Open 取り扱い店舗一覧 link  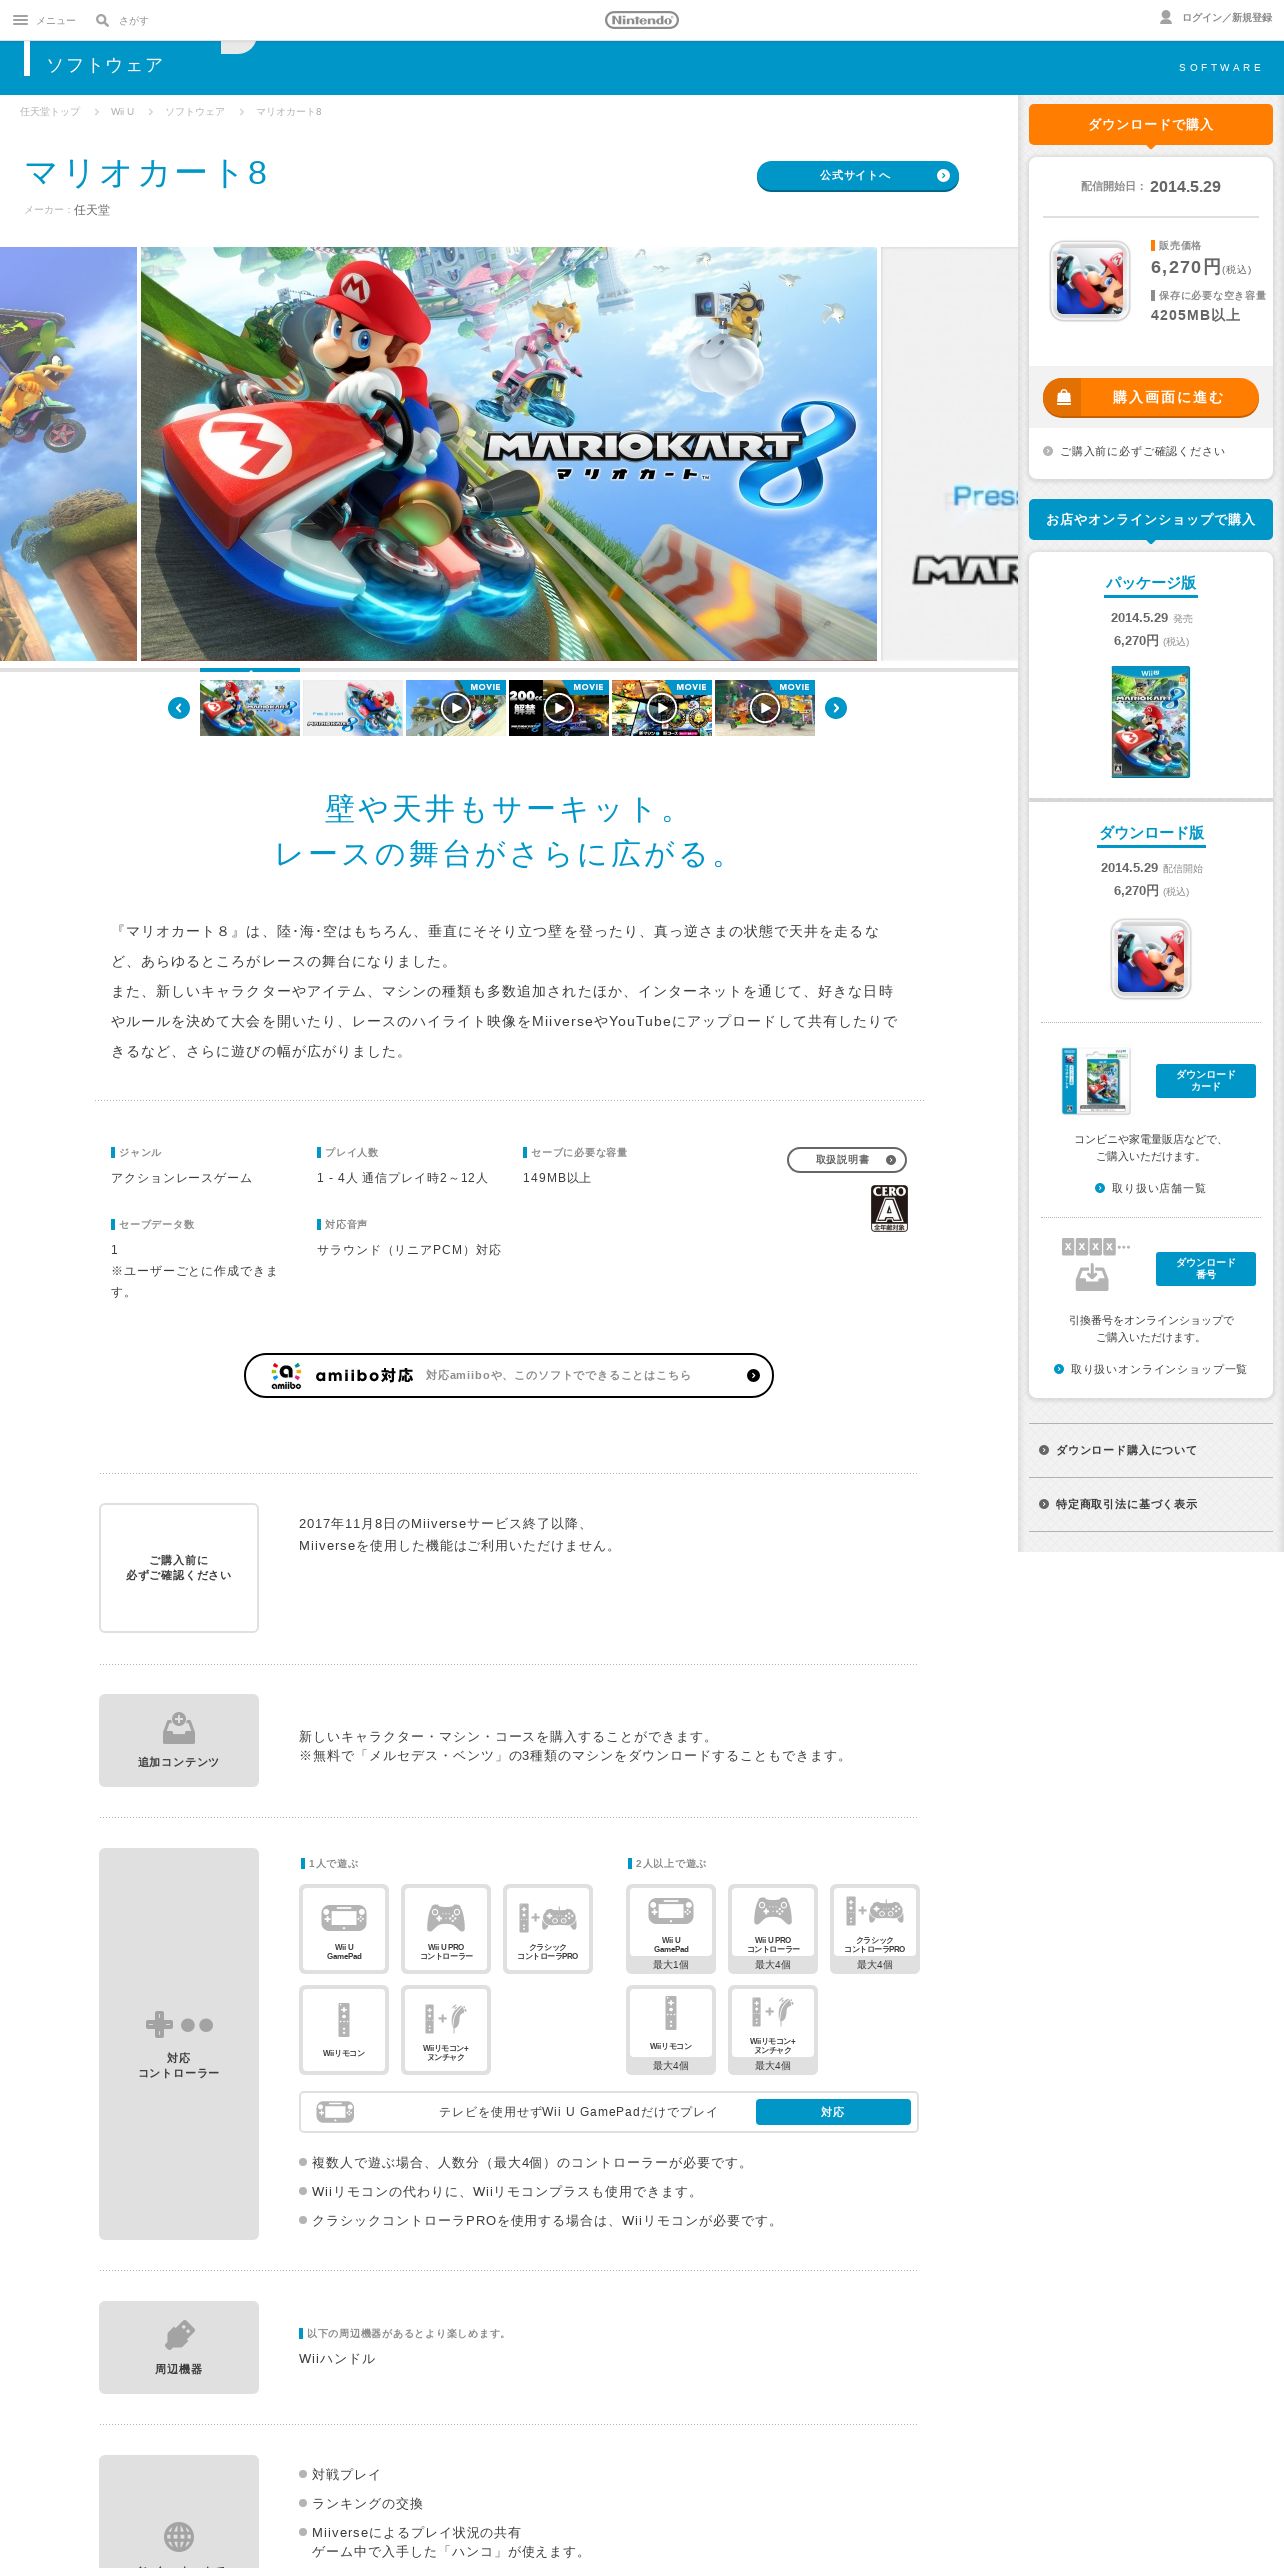point(1150,1188)
